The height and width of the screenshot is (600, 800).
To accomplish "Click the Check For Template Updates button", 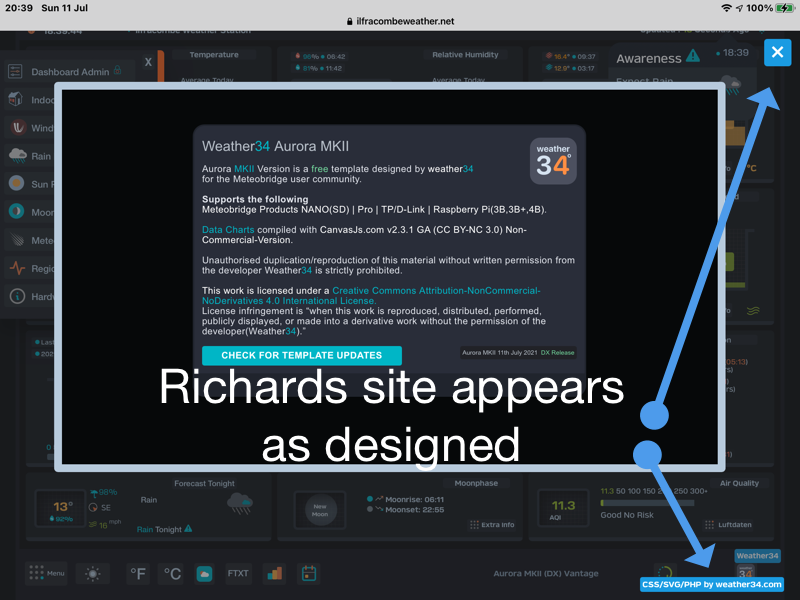I will pos(302,356).
